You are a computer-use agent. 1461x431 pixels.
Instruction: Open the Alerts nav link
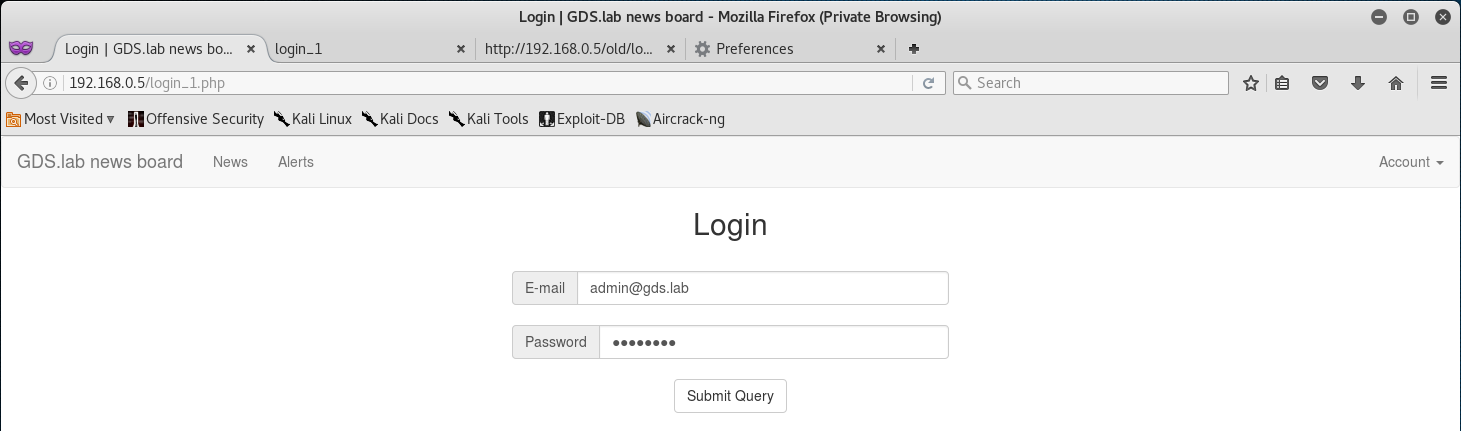(x=296, y=162)
